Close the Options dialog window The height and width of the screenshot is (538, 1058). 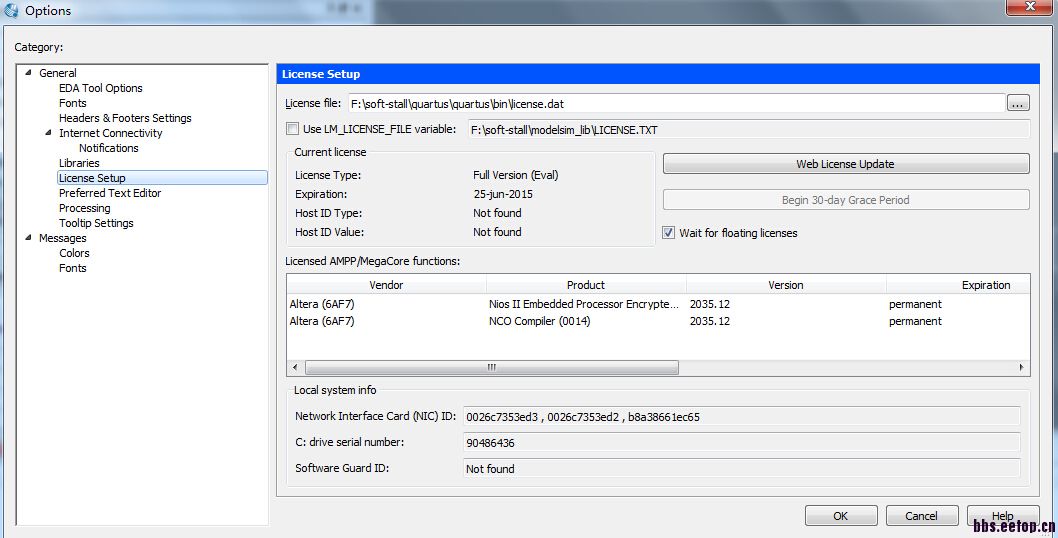[1030, 6]
